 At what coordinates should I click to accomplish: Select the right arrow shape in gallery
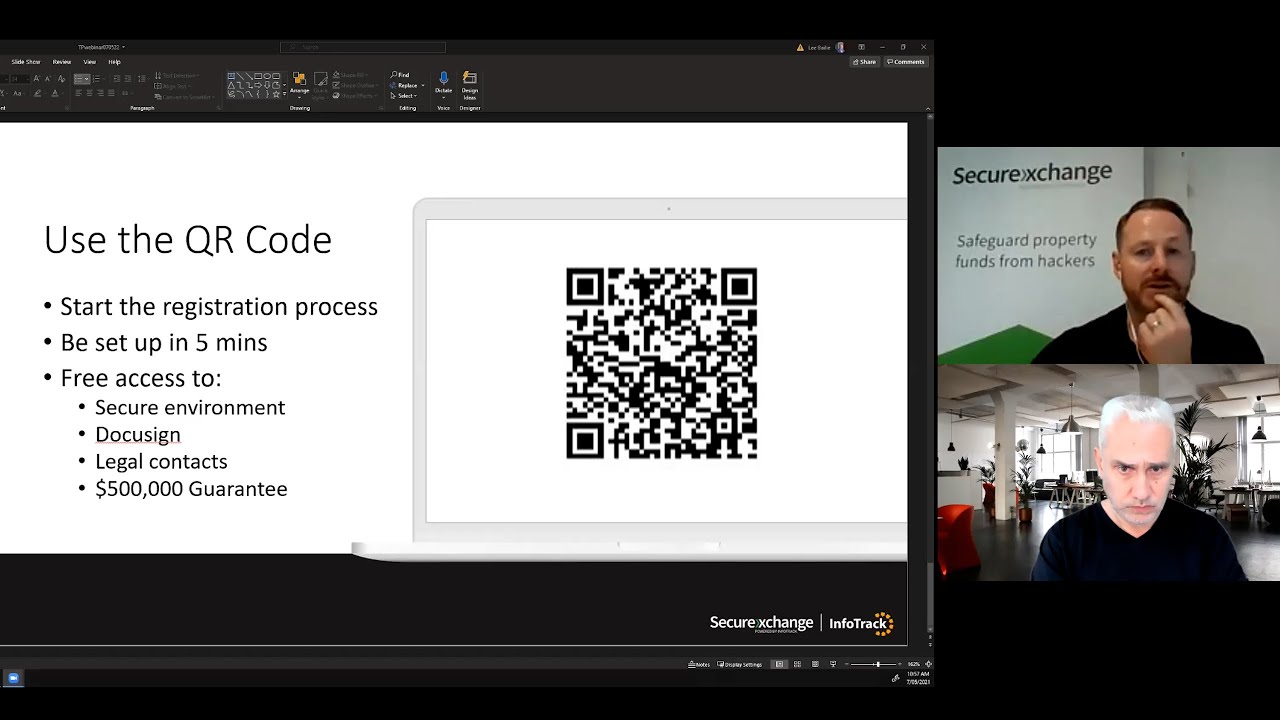click(259, 86)
